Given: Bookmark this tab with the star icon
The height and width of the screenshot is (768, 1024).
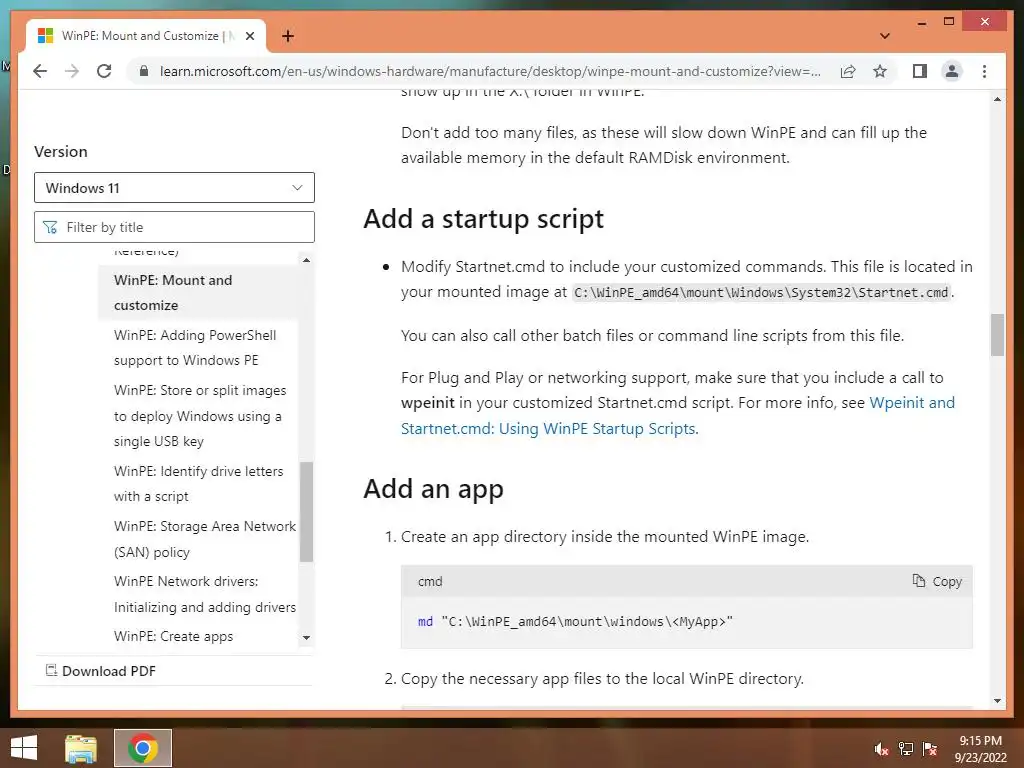Looking at the screenshot, I should coord(880,71).
